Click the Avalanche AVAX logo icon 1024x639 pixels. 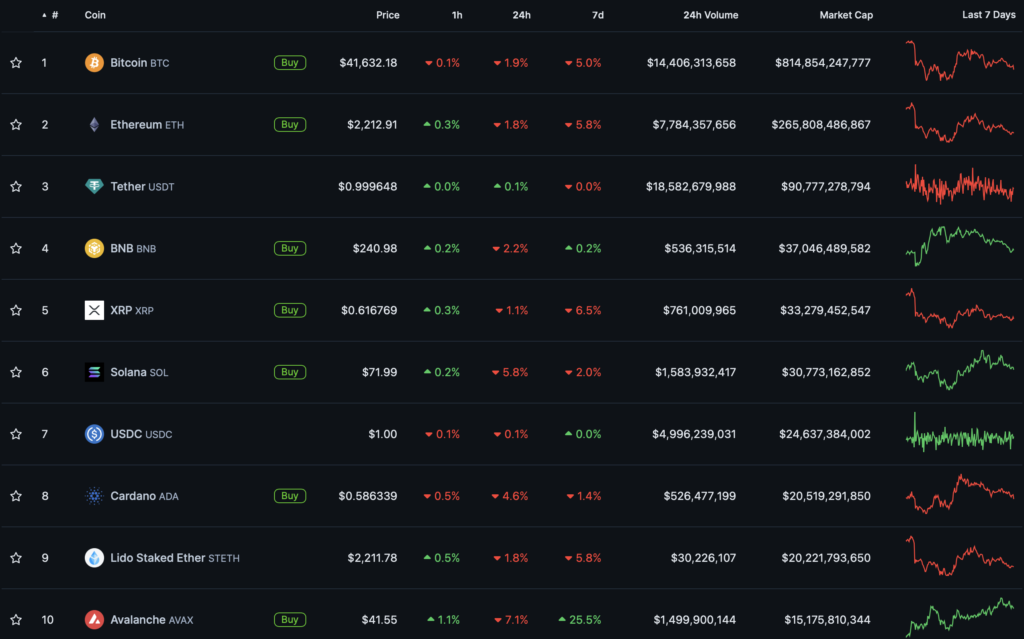[x=94, y=620]
